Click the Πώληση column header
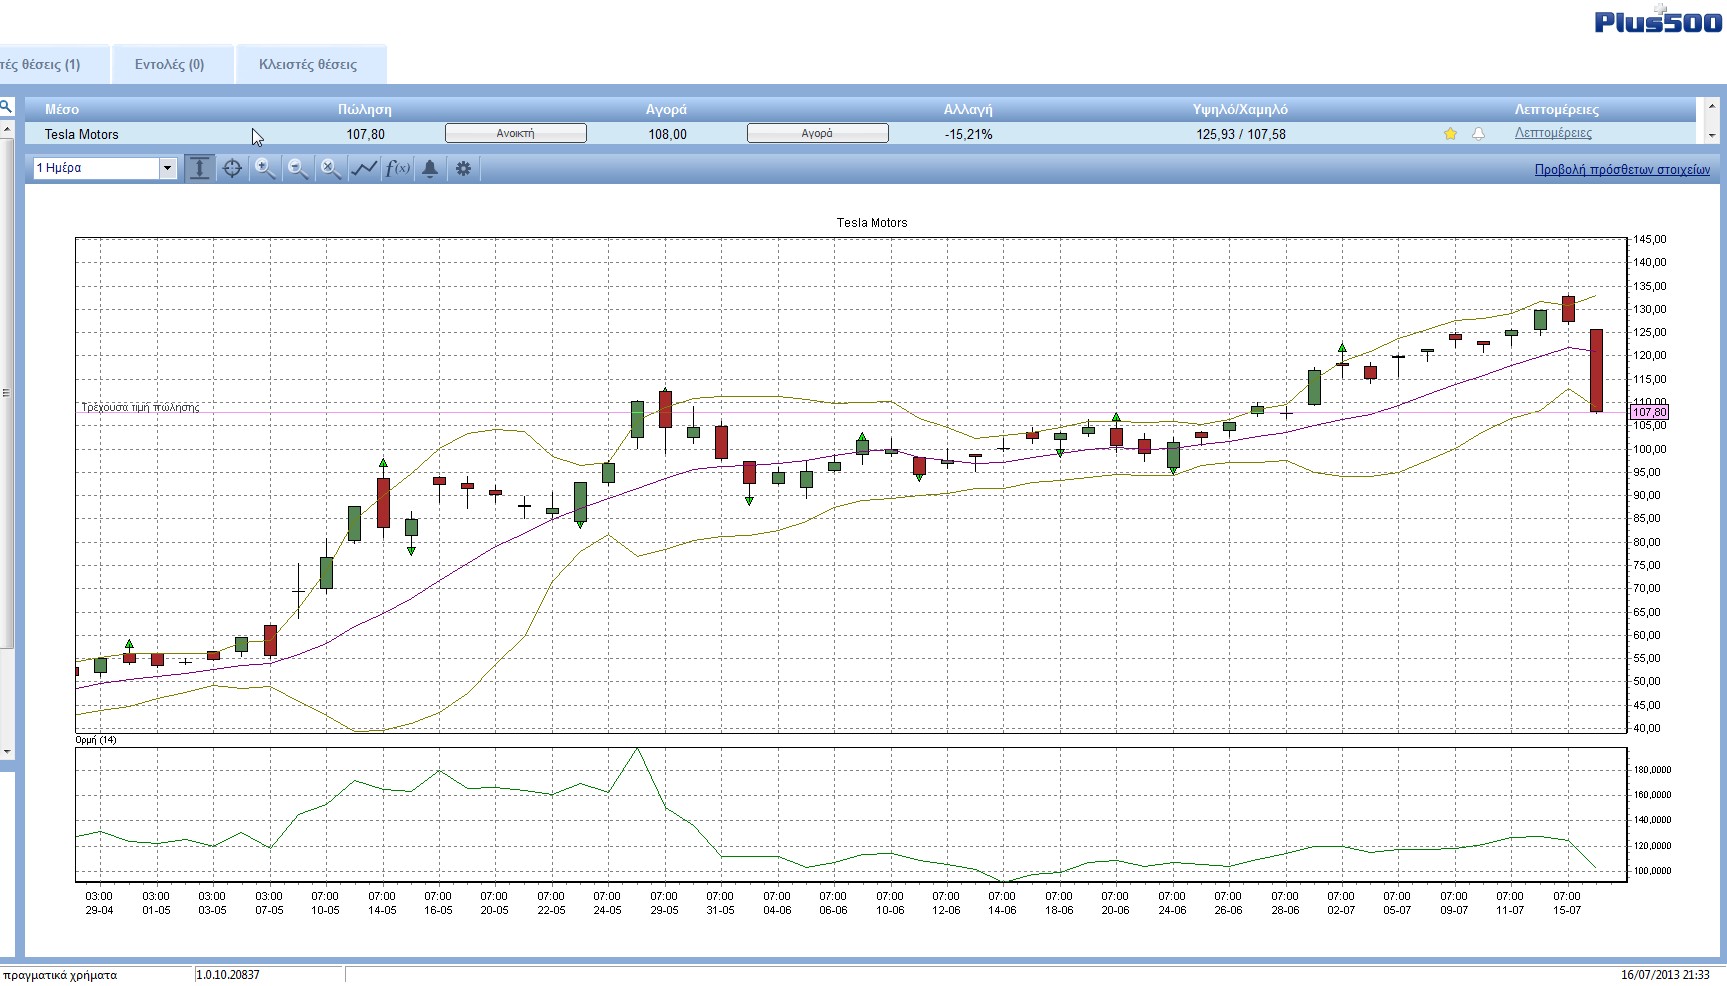Screen dimensions: 1727x986 coord(364,109)
